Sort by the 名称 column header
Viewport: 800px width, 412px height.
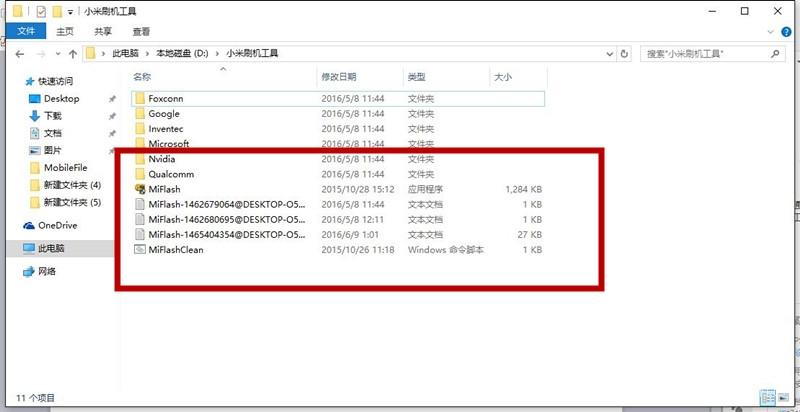[142, 77]
